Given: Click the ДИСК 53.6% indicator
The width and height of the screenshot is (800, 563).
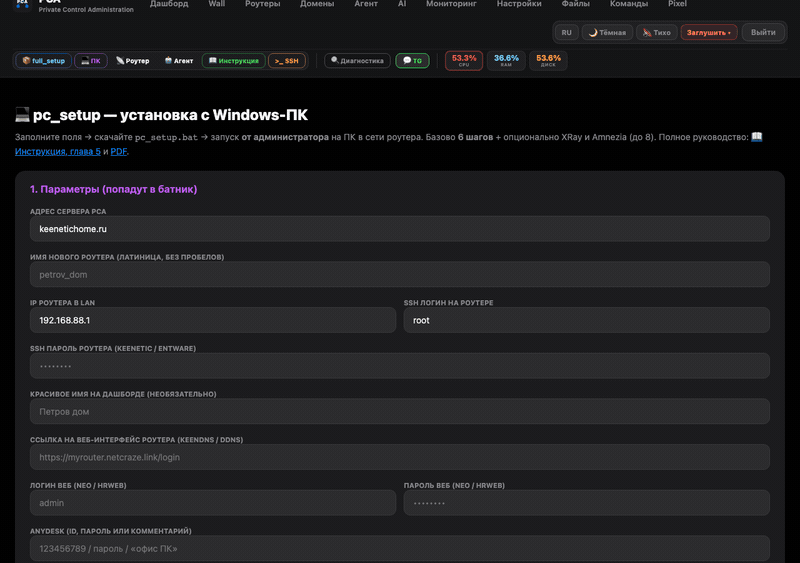Looking at the screenshot, I should coord(548,60).
